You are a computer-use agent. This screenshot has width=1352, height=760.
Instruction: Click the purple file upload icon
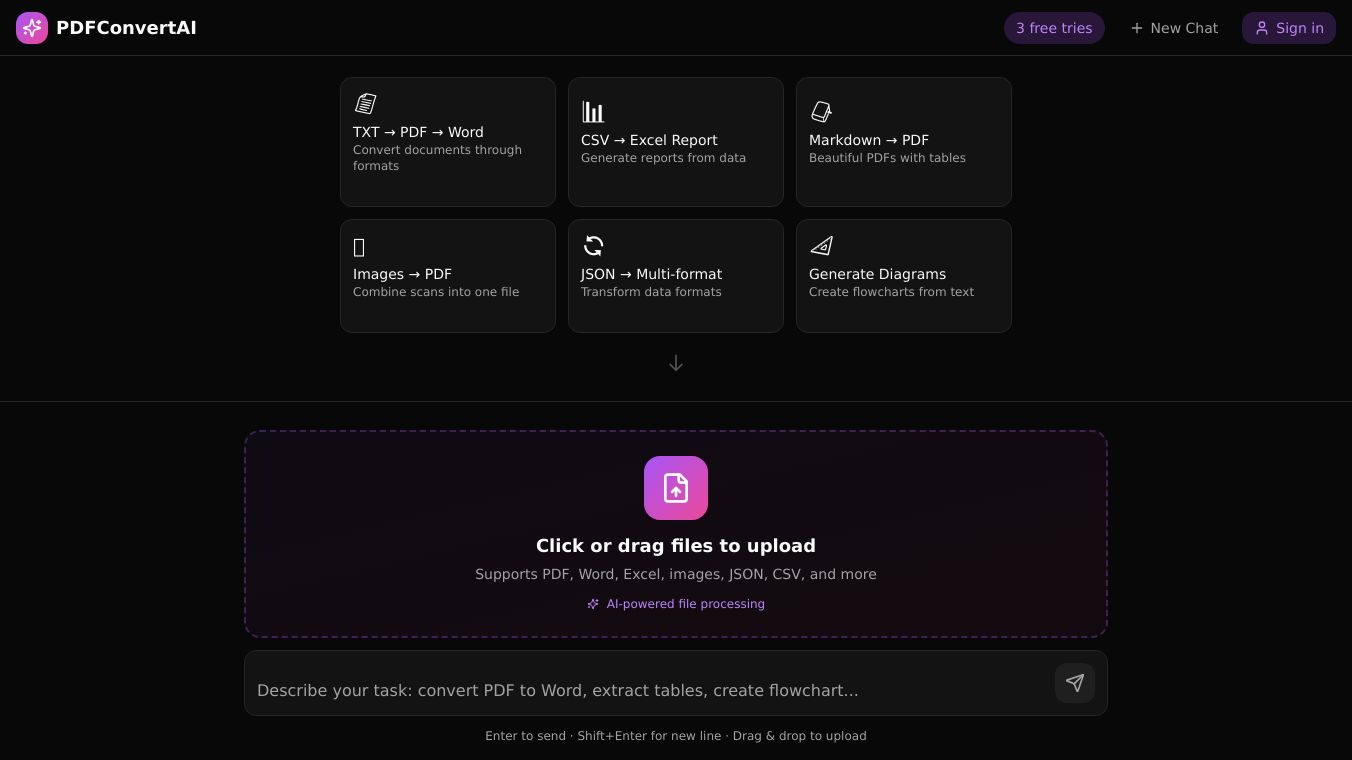coord(676,488)
